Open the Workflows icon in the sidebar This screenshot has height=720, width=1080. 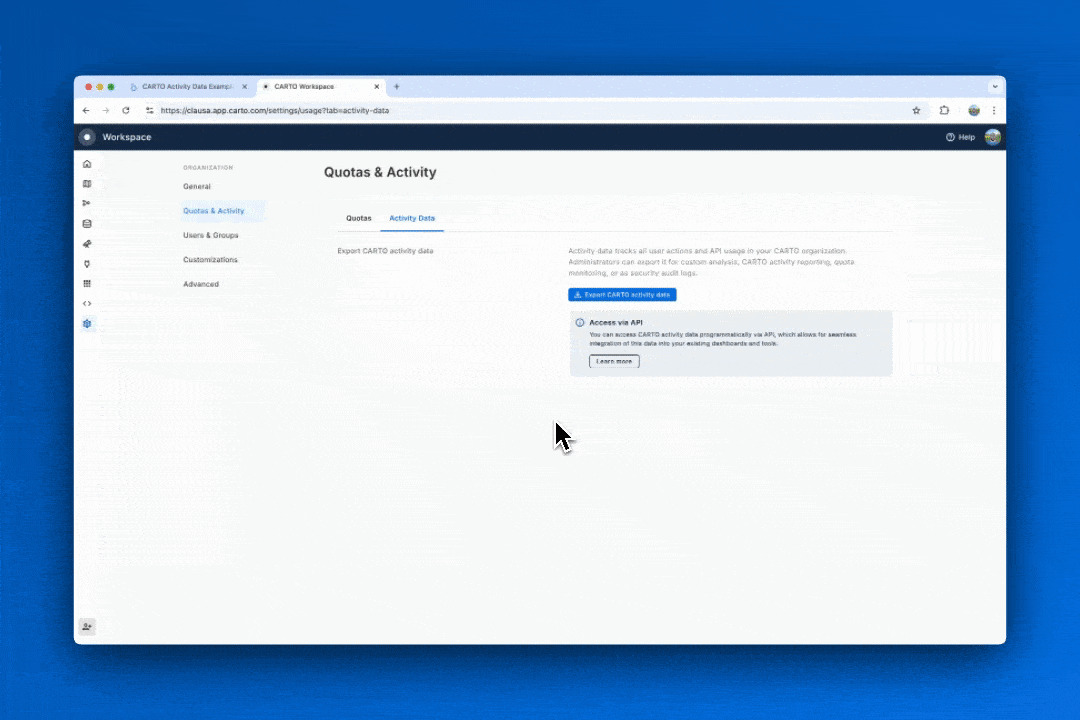(87, 204)
